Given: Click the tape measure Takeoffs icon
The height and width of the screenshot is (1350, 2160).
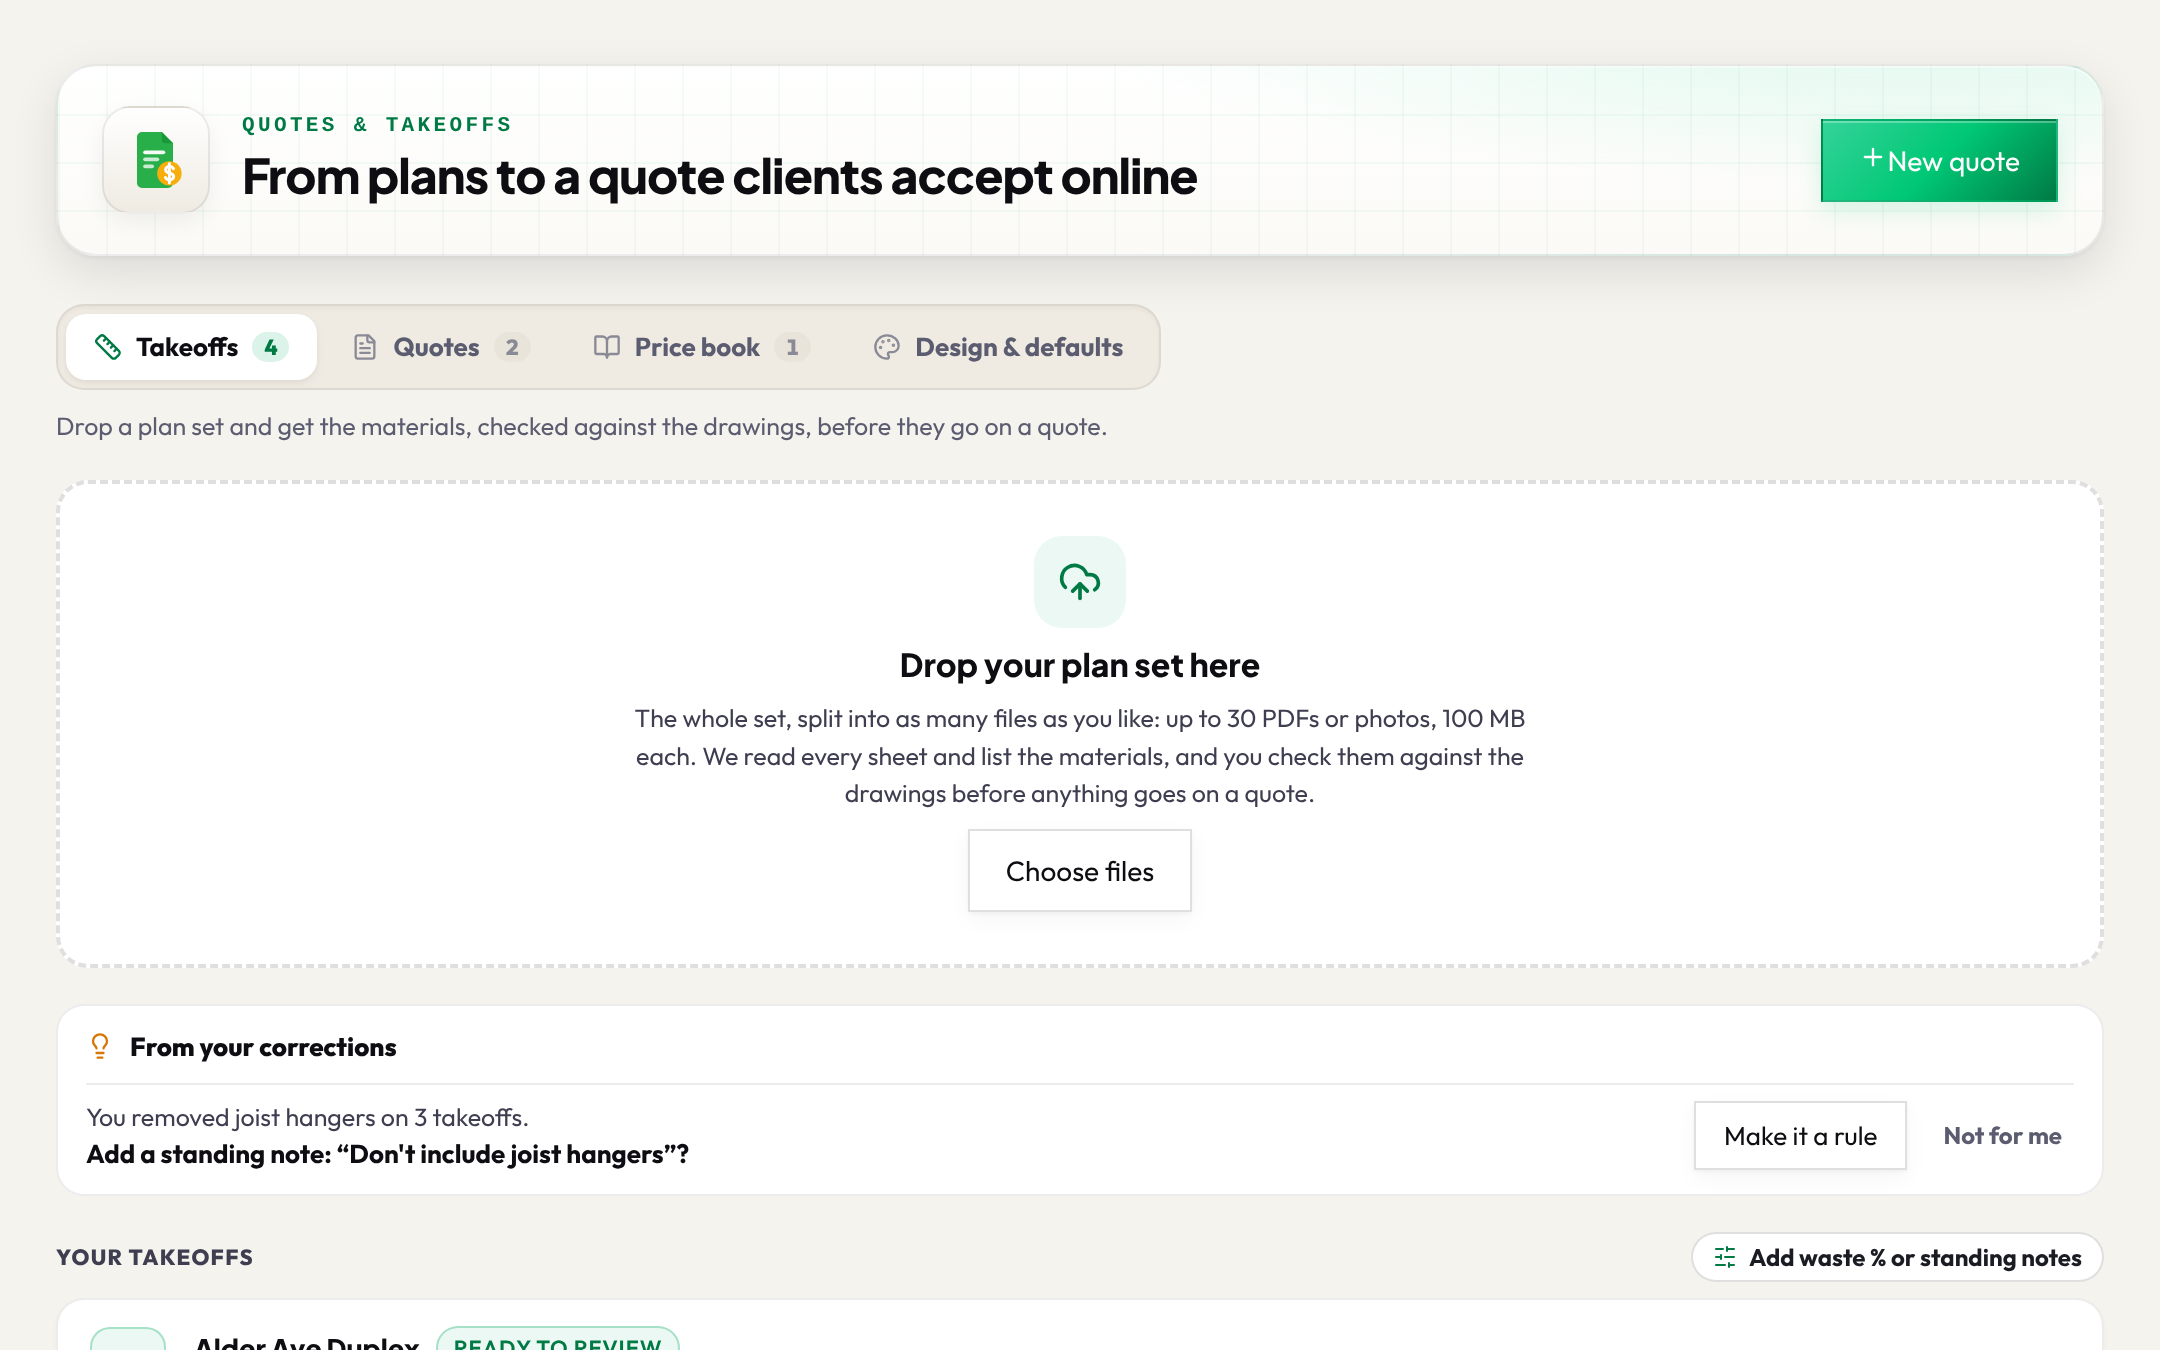Looking at the screenshot, I should [108, 347].
